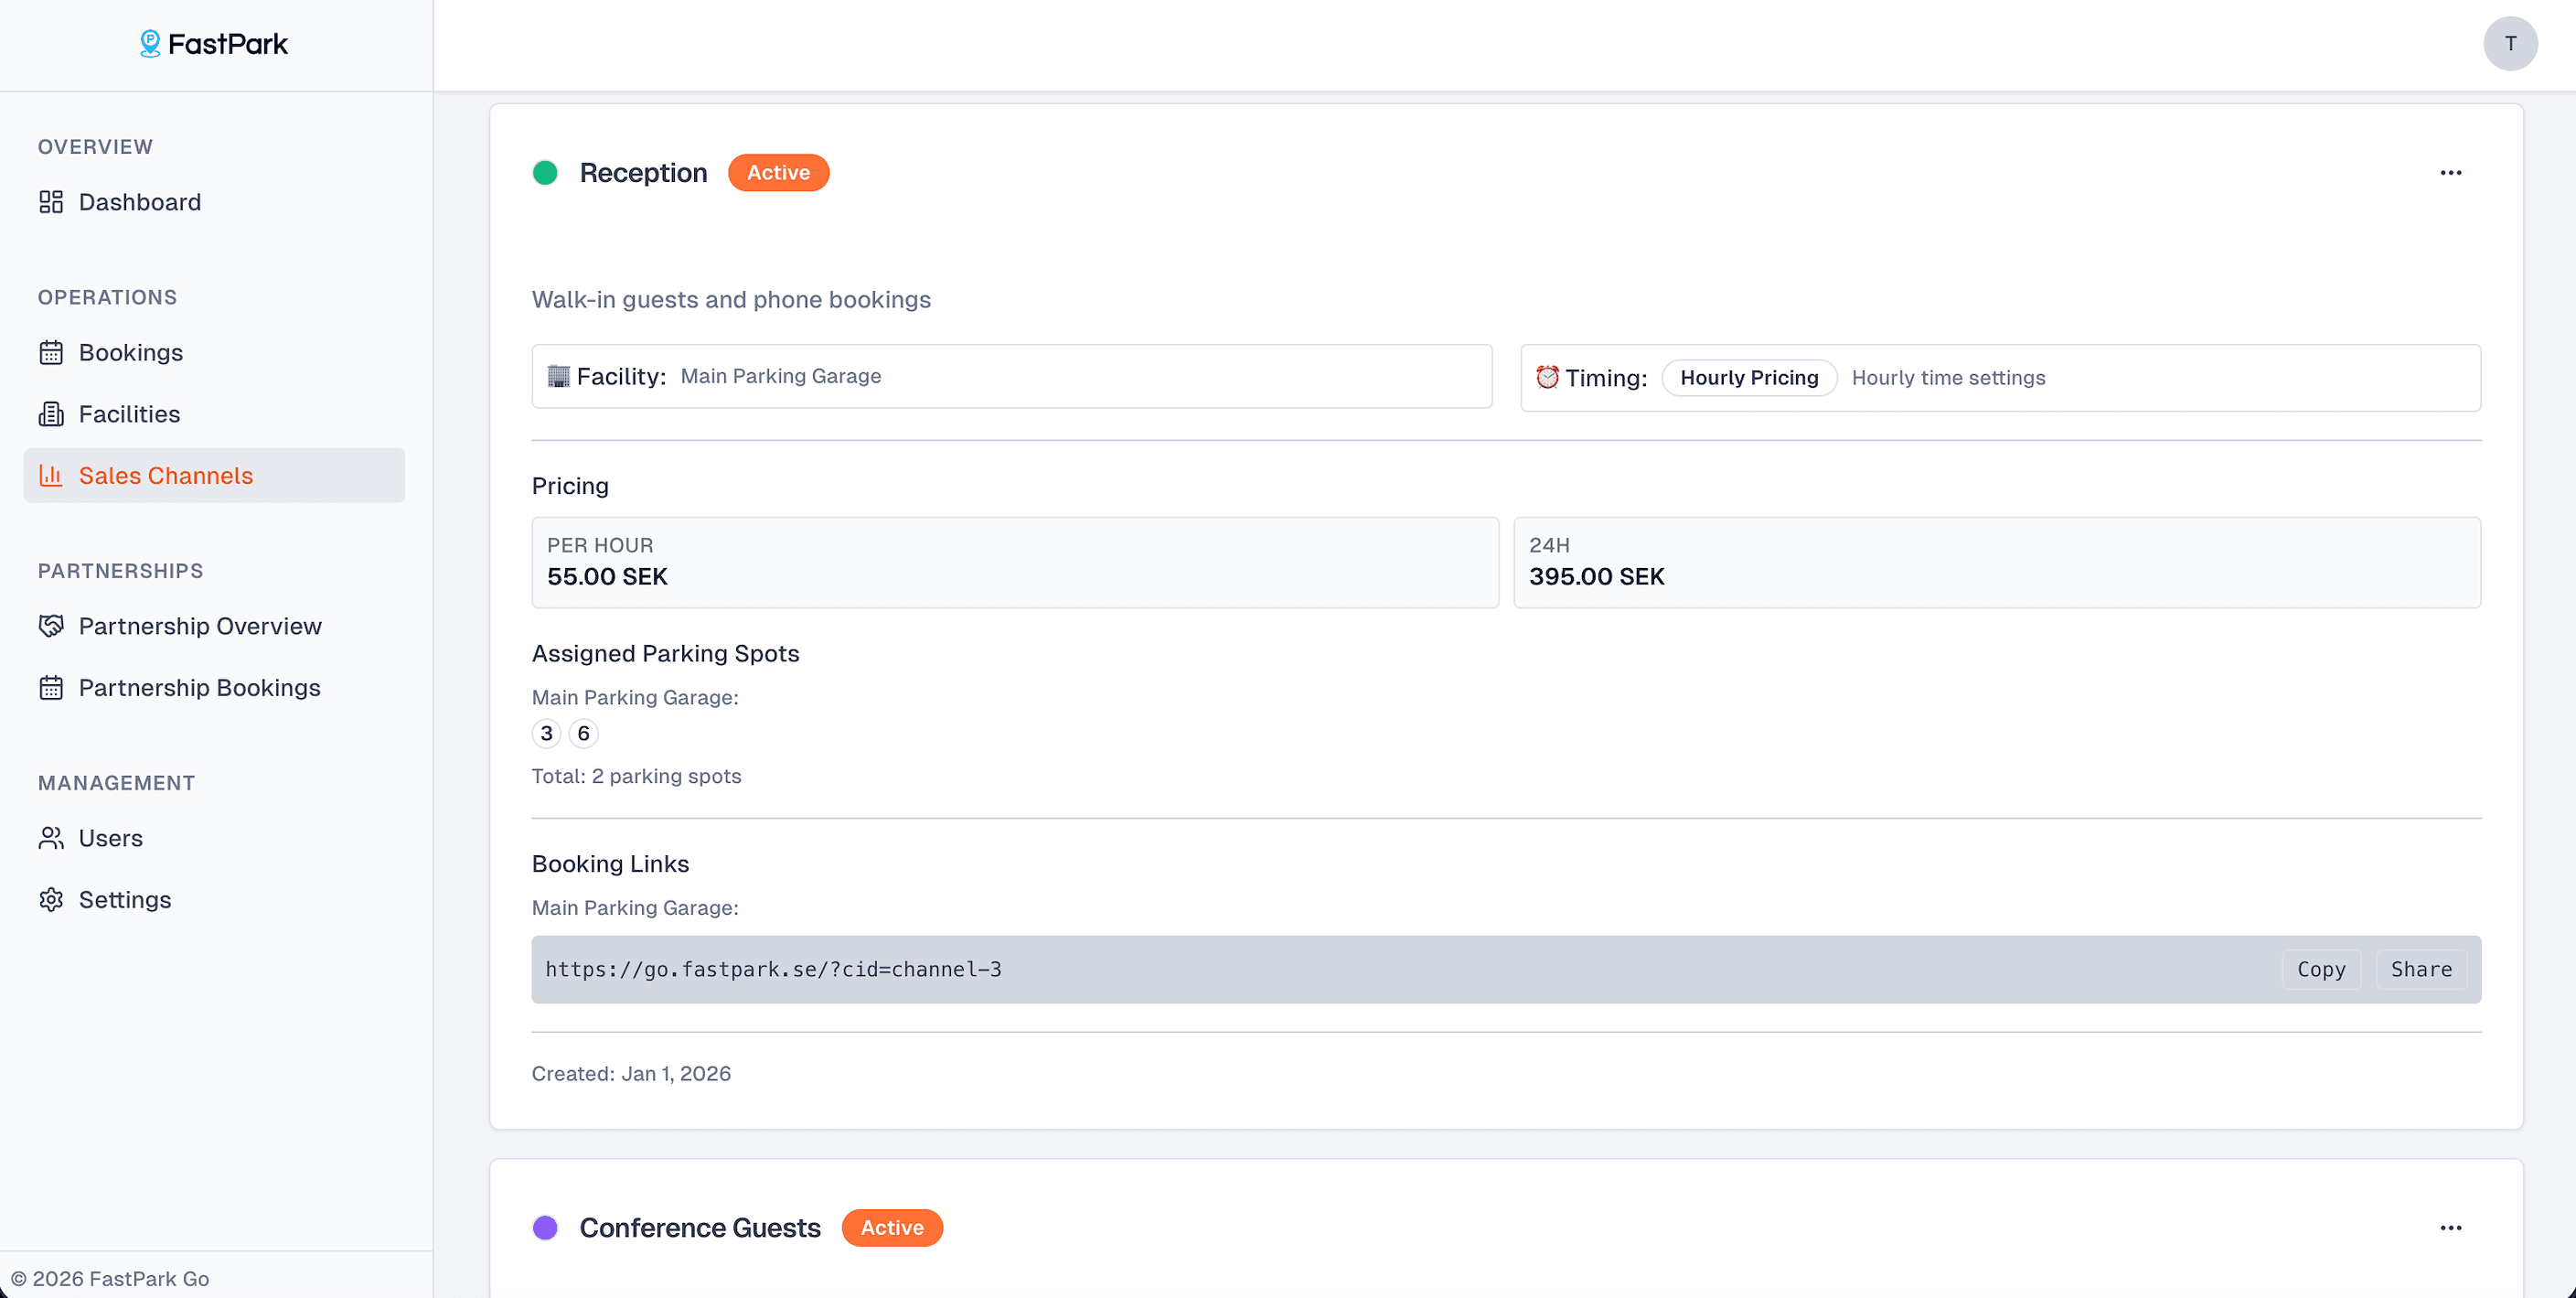Open the user avatar T menu
Screen dimensions: 2576x1298
2509,43
